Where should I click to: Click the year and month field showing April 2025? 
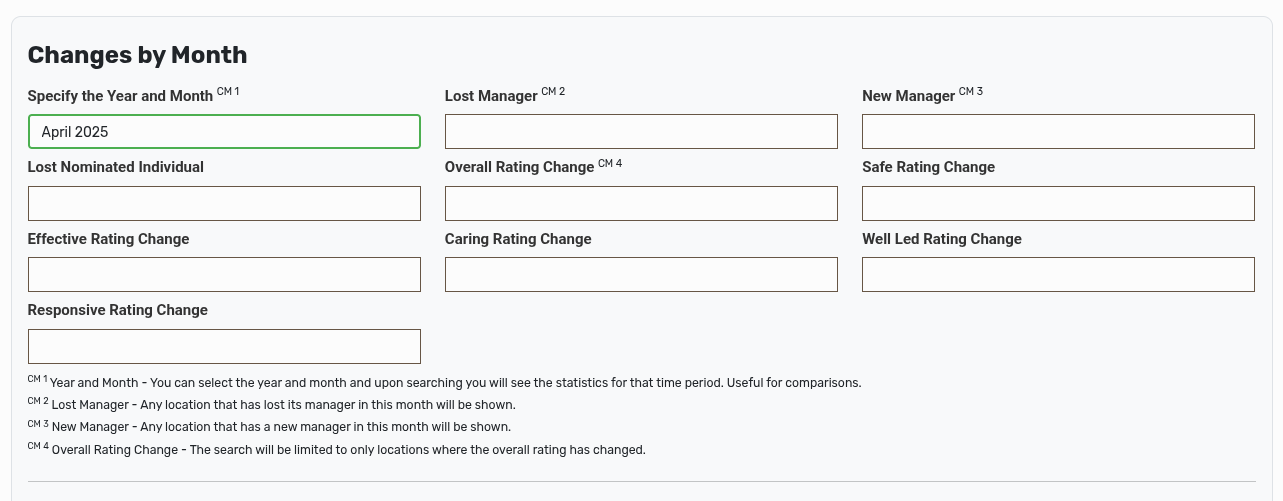(224, 132)
